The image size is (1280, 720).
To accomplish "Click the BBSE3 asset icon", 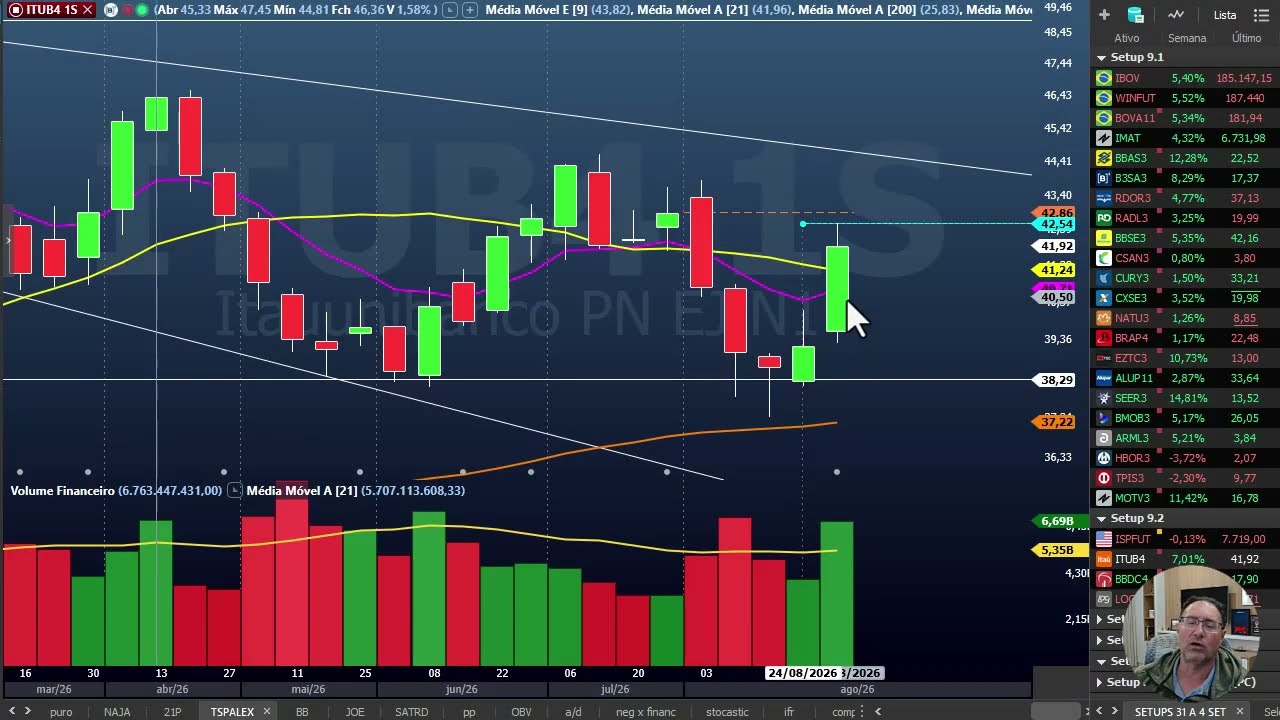I will [1104, 238].
